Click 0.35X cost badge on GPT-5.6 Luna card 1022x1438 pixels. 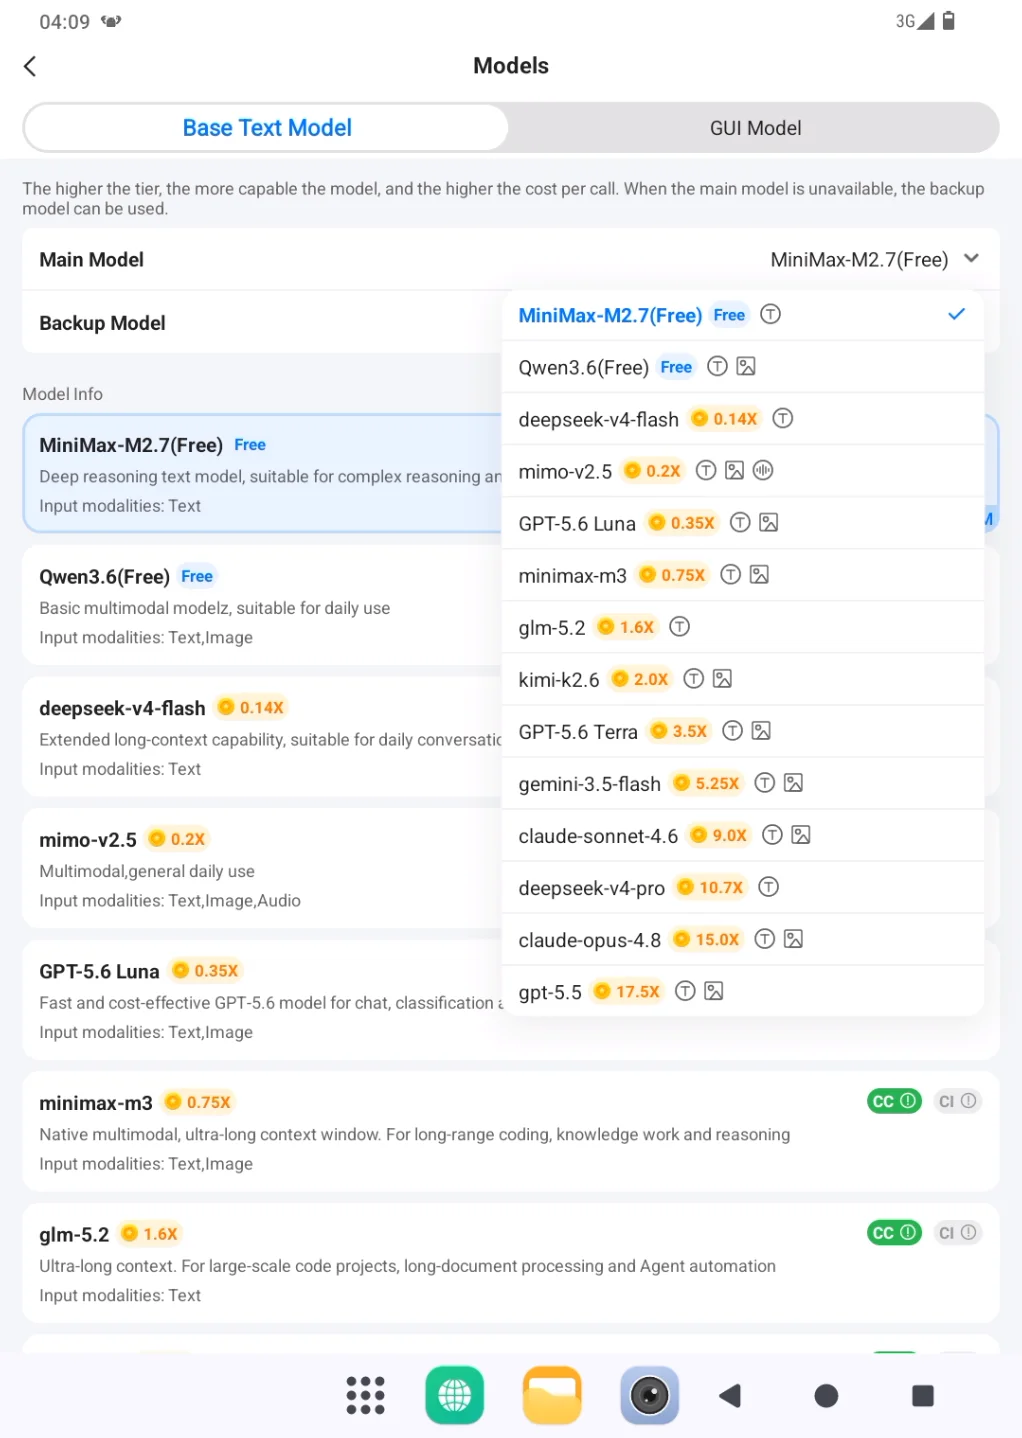(x=205, y=970)
